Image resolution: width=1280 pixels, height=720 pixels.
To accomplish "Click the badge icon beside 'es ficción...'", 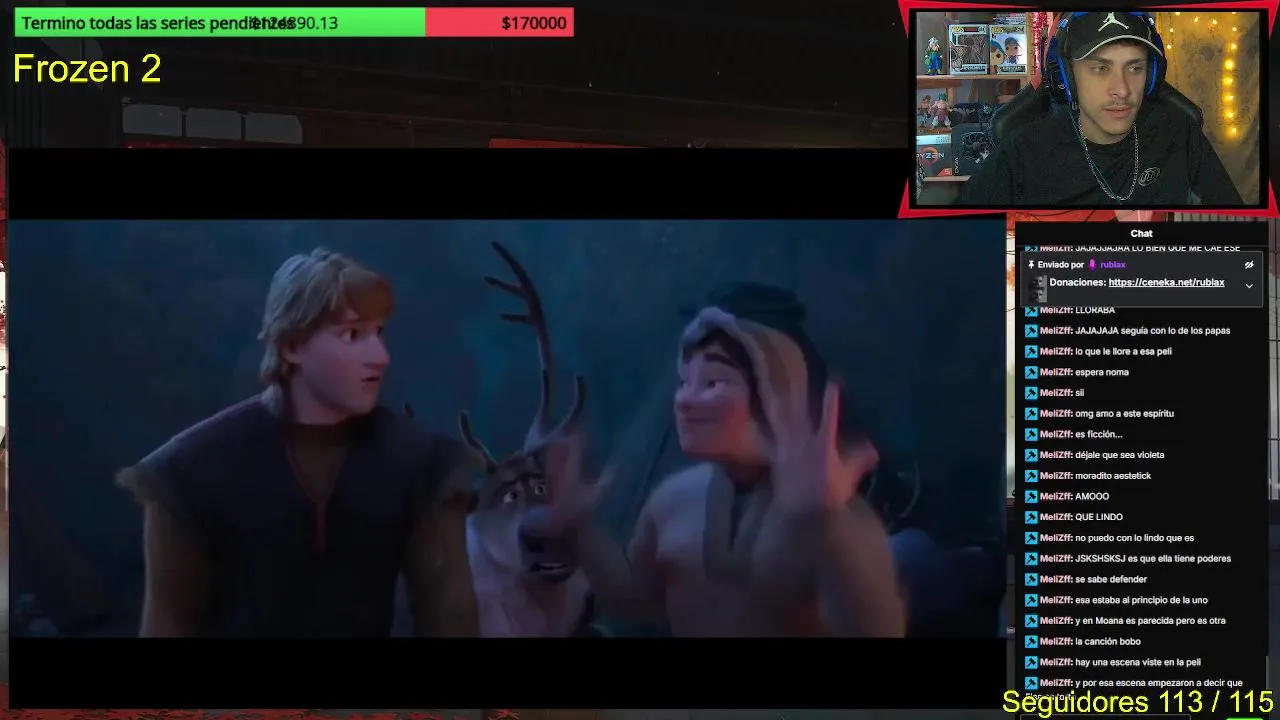I will 1031,435.
